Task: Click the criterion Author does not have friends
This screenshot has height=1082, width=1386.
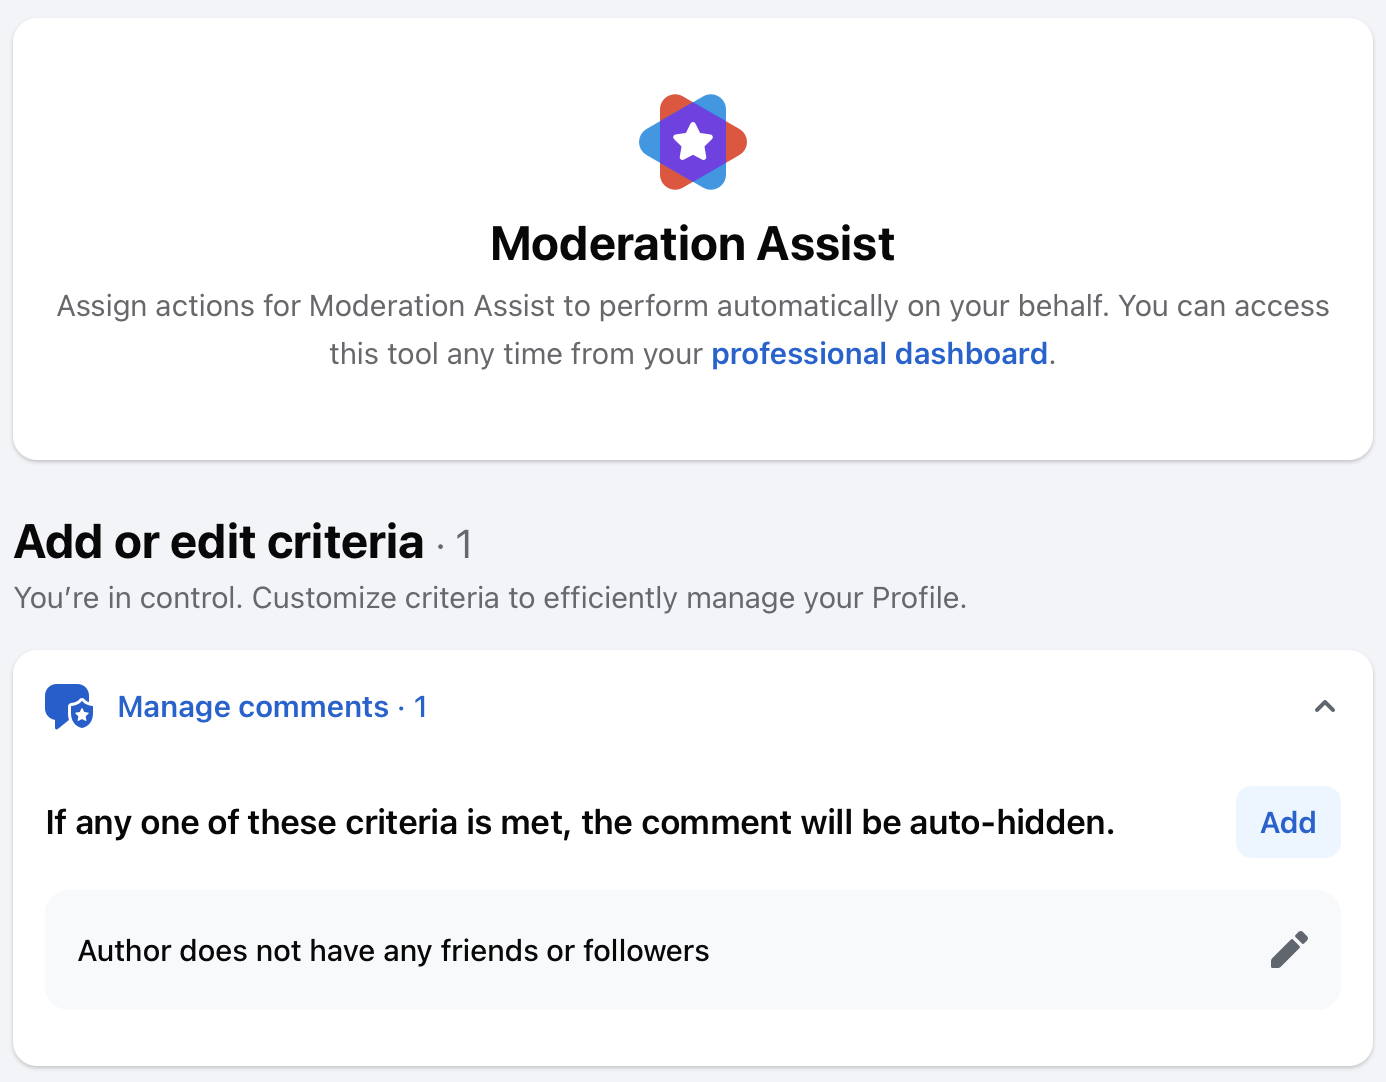Action: click(393, 950)
